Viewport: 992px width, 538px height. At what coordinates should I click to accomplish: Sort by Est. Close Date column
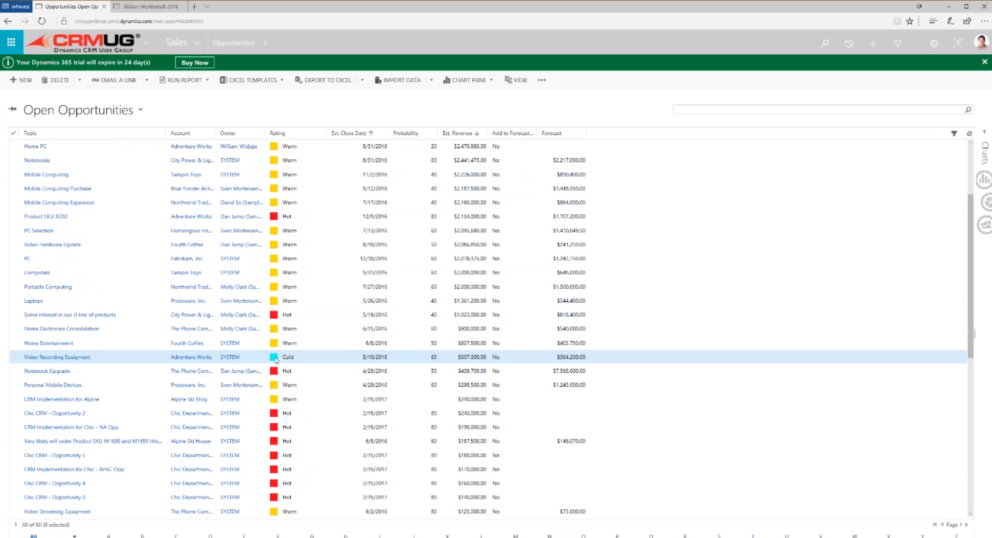coord(352,134)
